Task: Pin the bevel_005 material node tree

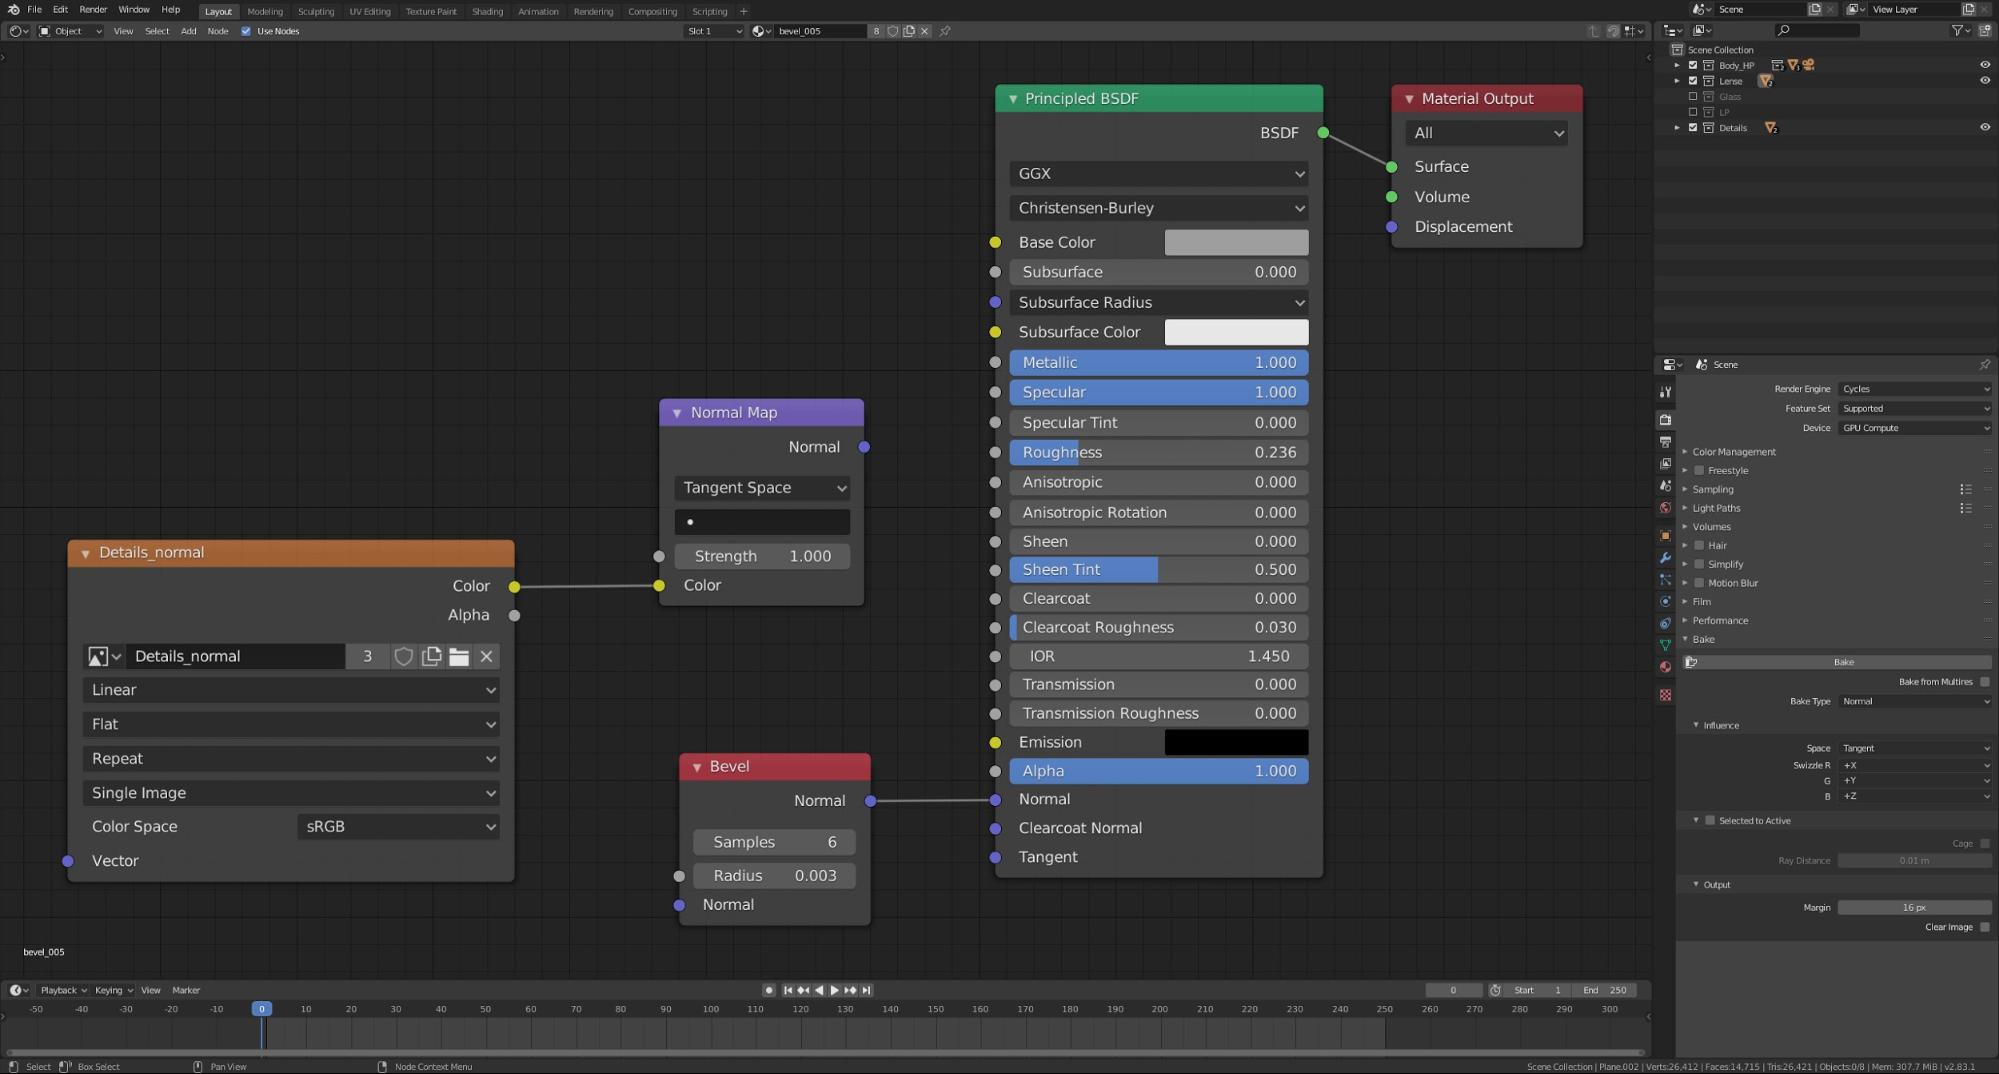Action: (x=945, y=31)
